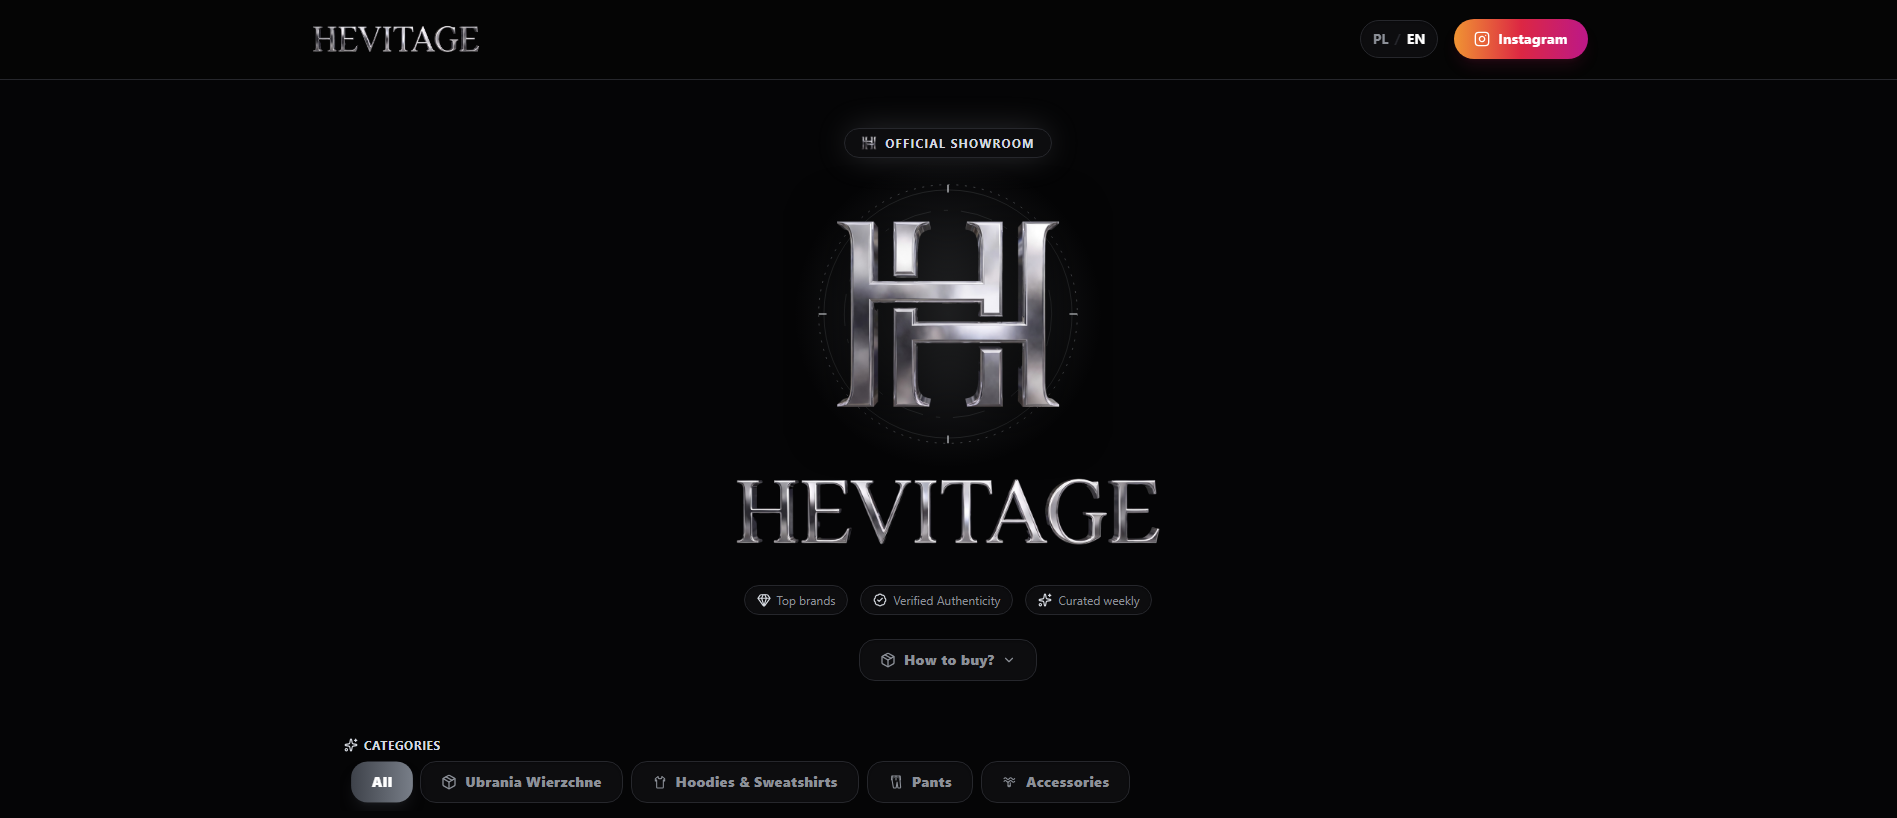Click the HEVITAGE header logo
Screen dimensions: 1897x818
click(x=396, y=39)
